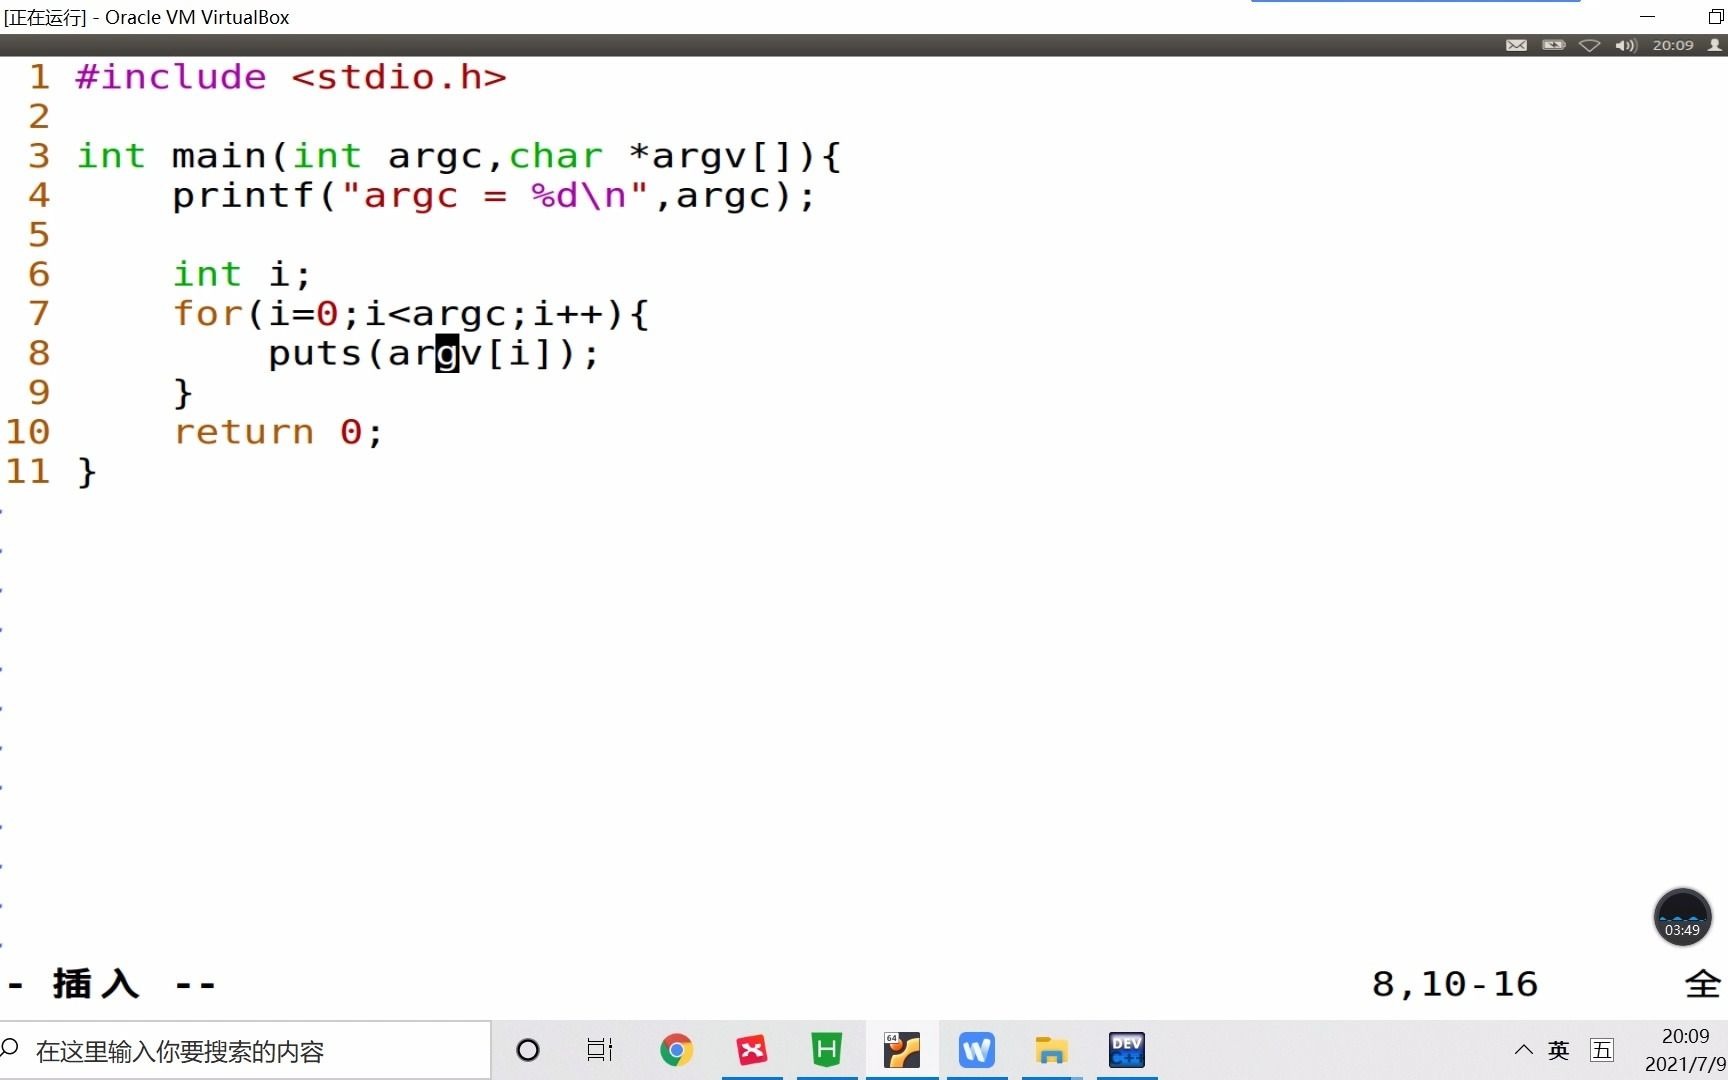Screen dimensions: 1728x1080
Task: Click line number 2 in the gutter
Action: 38,117
